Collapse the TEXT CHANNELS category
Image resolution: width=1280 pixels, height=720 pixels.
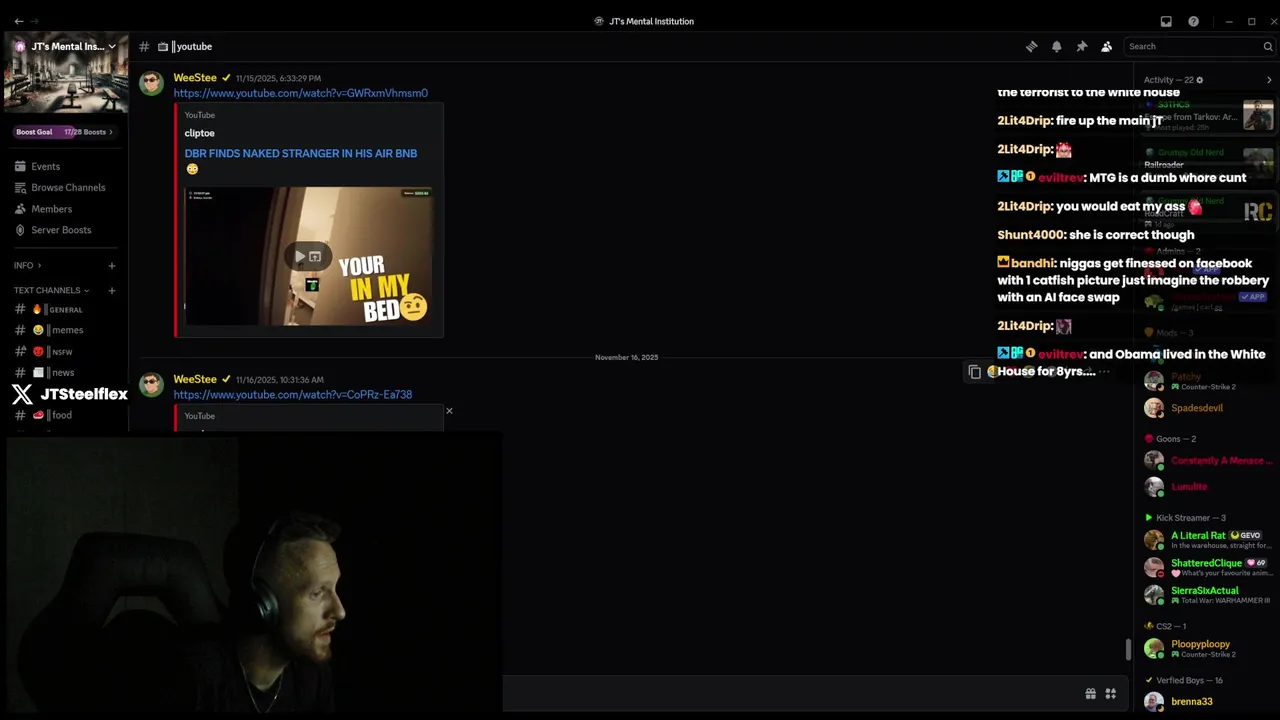(x=51, y=291)
